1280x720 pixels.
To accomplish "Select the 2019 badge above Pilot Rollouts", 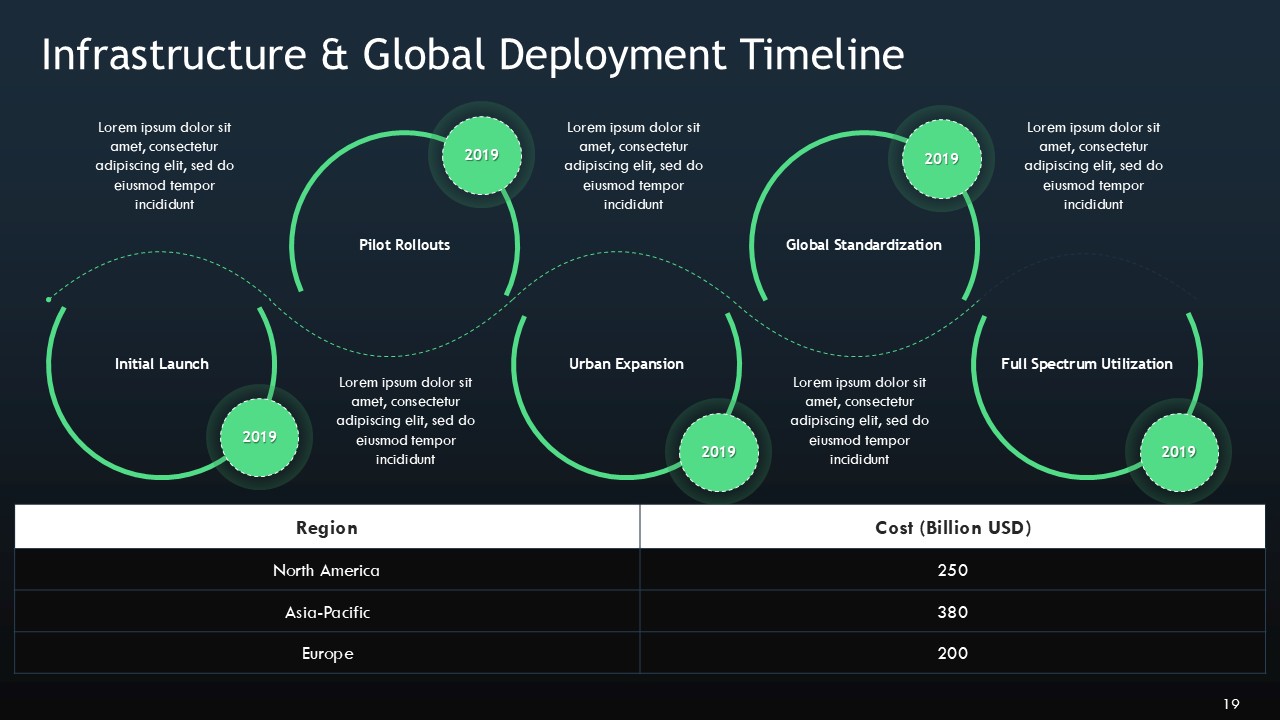I will point(482,155).
